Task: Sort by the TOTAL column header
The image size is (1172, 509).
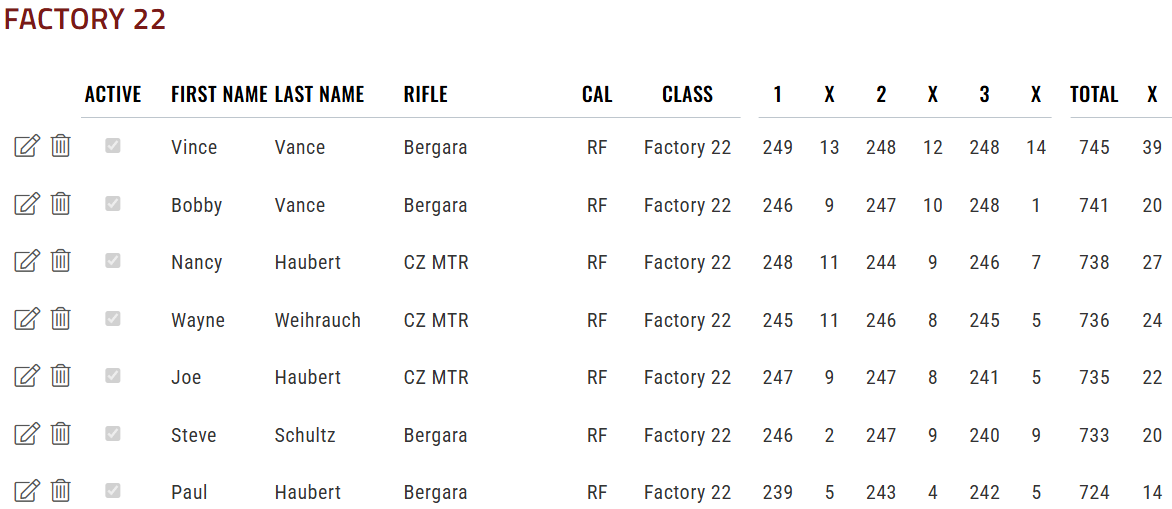Action: tap(1094, 94)
